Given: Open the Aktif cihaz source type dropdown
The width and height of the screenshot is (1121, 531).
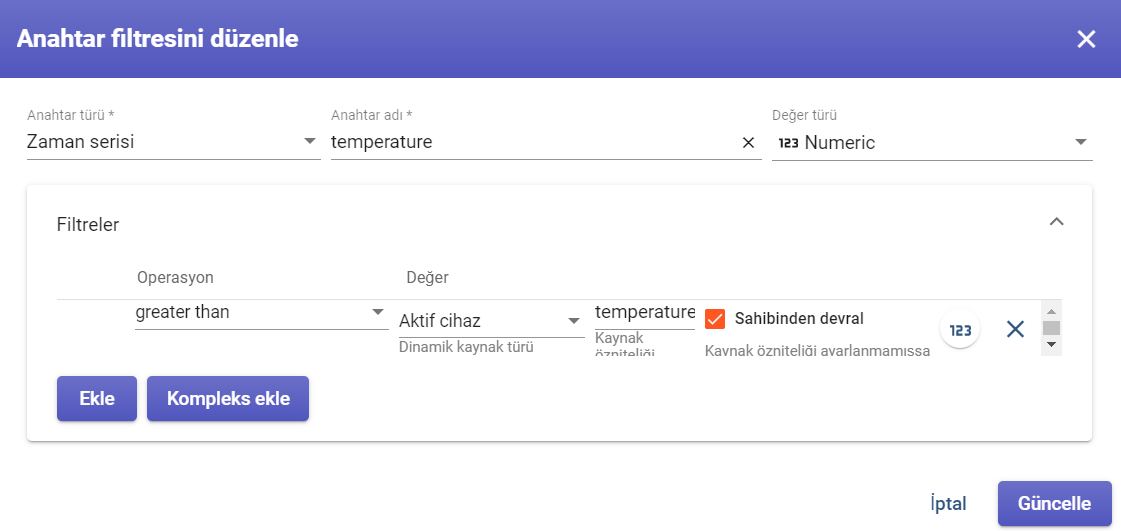Looking at the screenshot, I should pos(492,321).
